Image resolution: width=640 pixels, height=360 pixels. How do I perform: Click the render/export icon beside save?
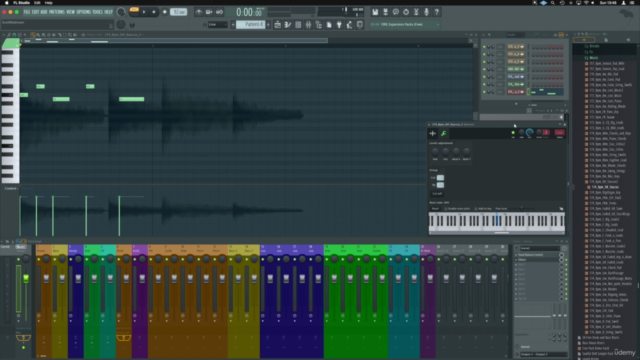[385, 12]
